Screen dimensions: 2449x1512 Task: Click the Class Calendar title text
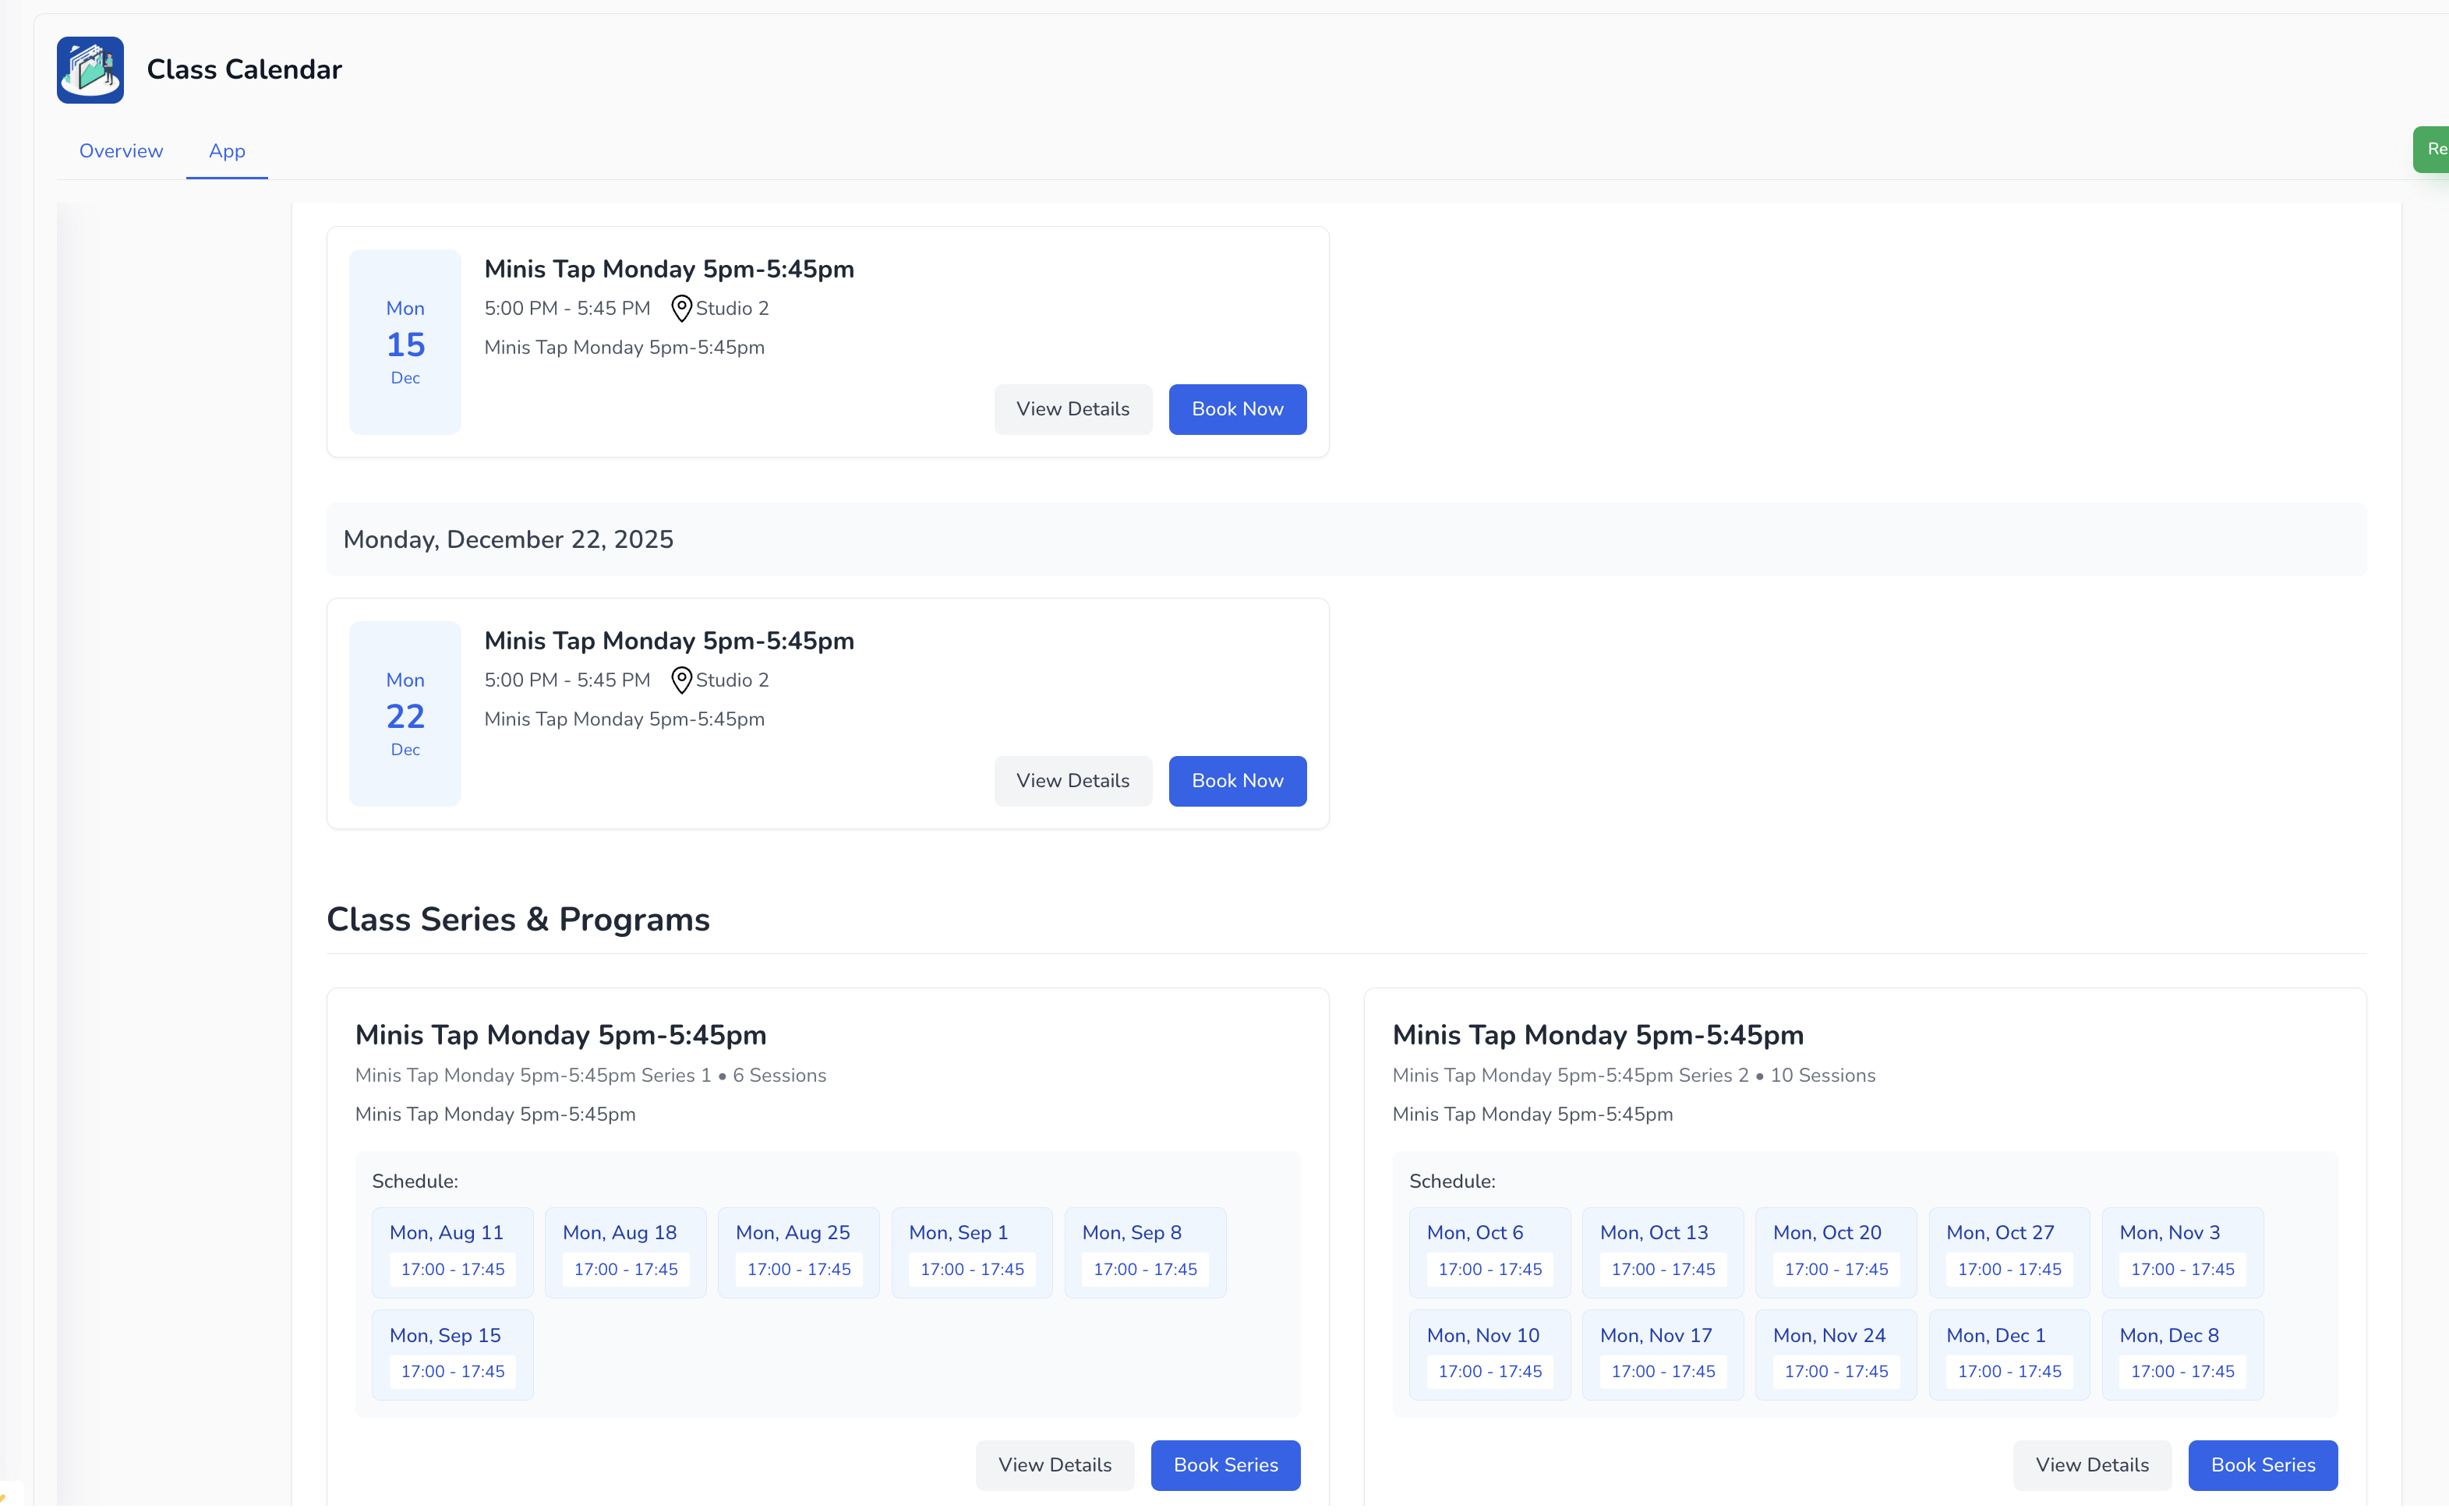[244, 70]
